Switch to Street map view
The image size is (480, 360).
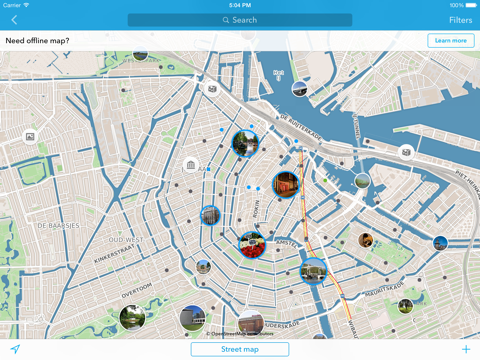coord(240,349)
